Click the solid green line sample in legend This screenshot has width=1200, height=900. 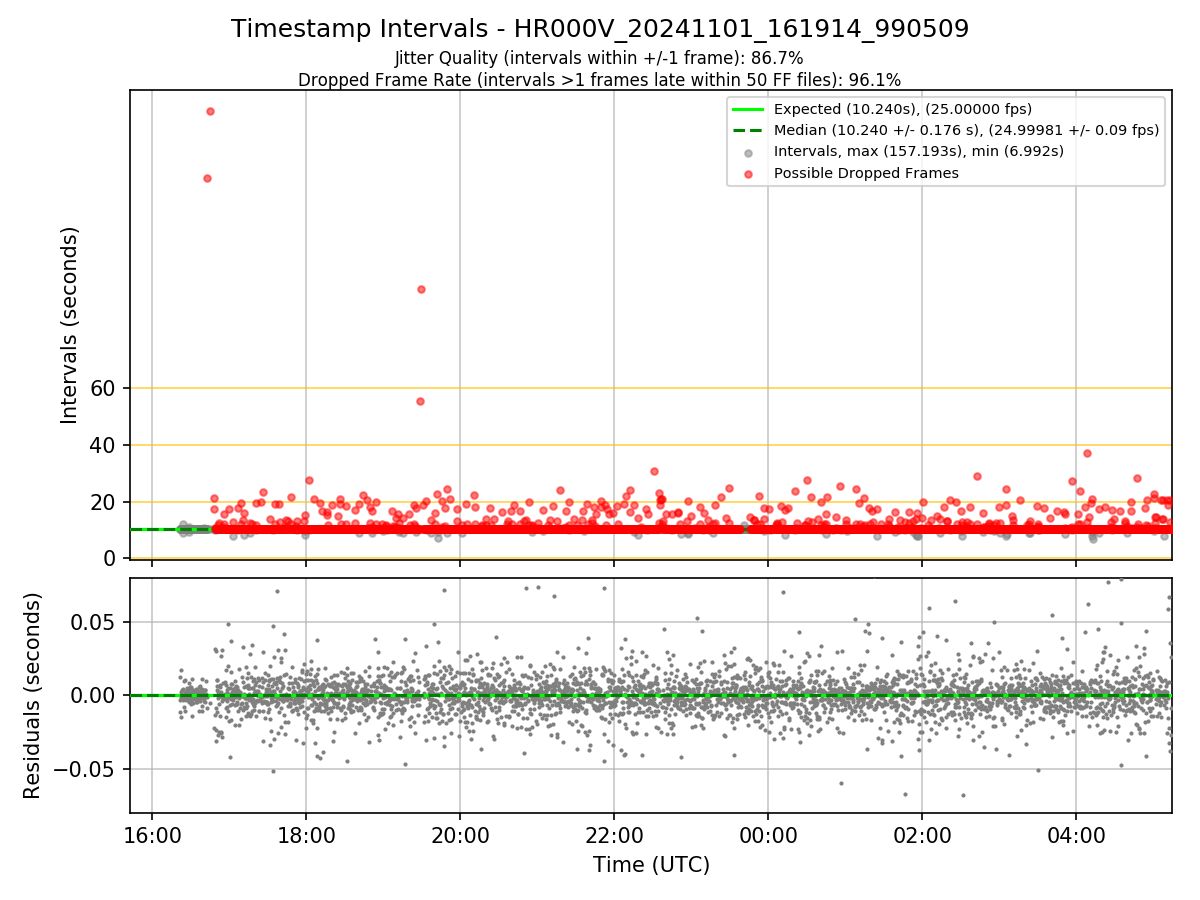tap(748, 109)
